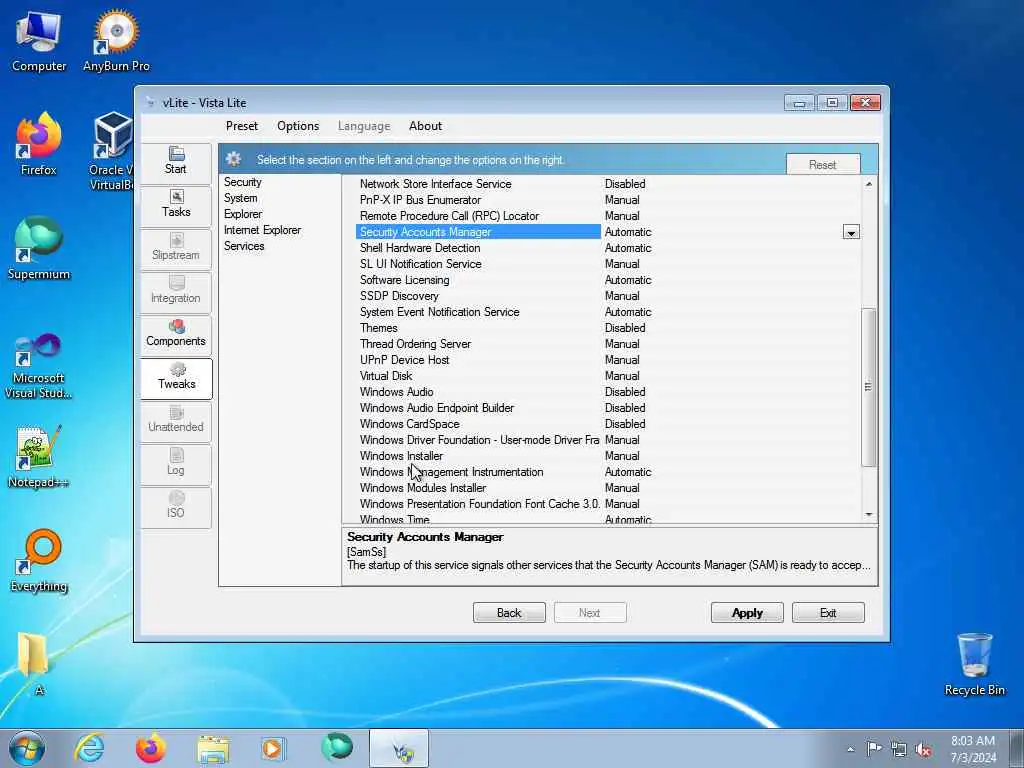Open the Oracle VirtualBox desktop shortcut

[x=110, y=152]
